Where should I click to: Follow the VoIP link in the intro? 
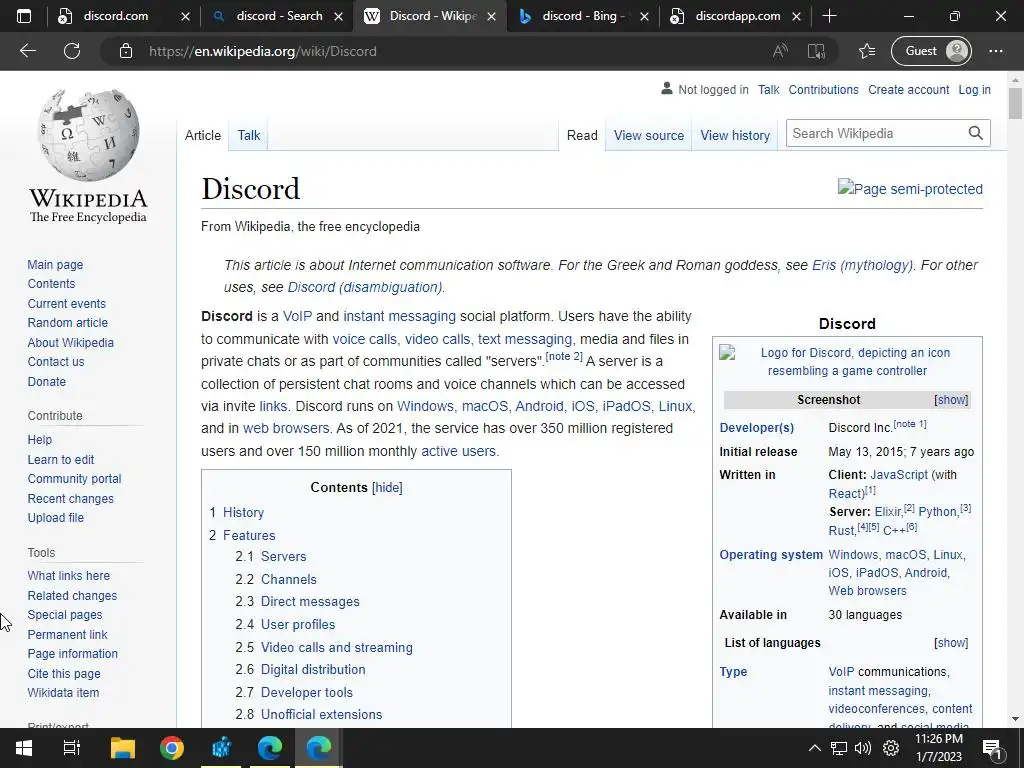click(297, 316)
